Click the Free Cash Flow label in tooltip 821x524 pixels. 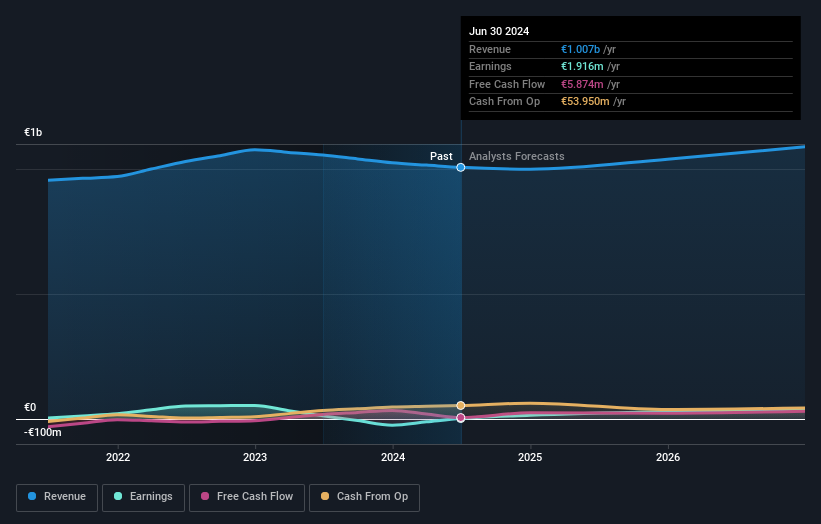[x=507, y=84]
